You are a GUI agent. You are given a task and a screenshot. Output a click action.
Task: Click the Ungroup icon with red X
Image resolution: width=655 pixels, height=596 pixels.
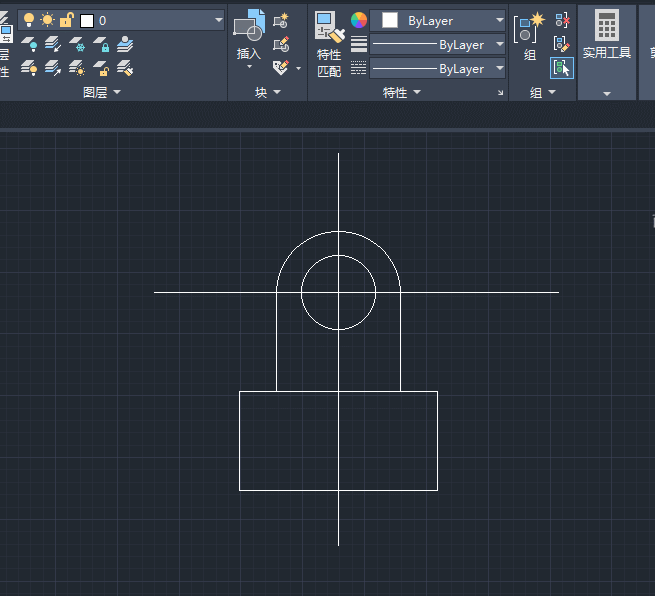pyautogui.click(x=562, y=20)
